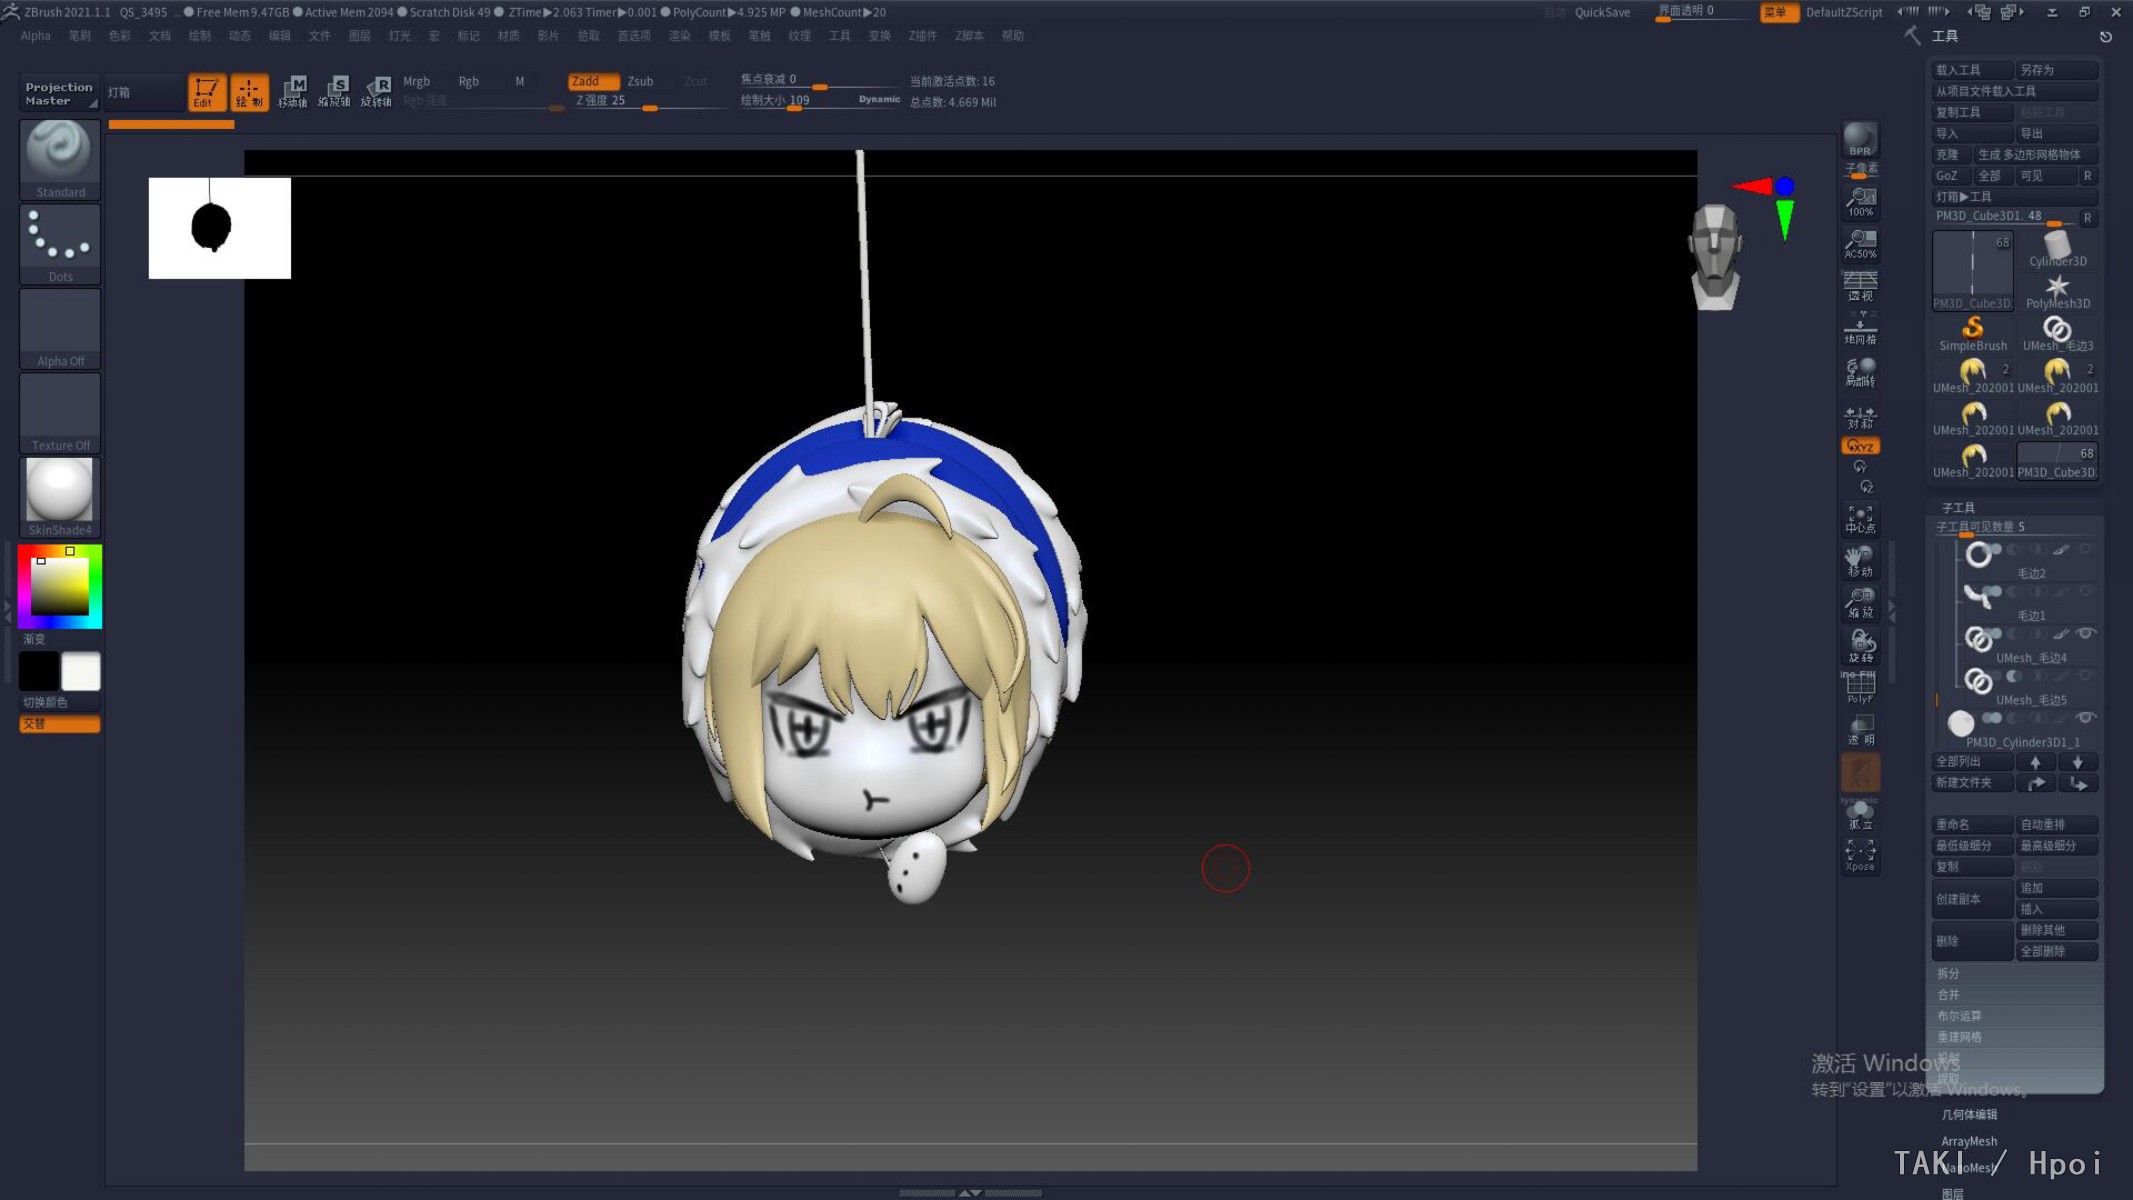The height and width of the screenshot is (1200, 2133).
Task: Open the 灯箱▶工具 lightbox tools
Action: tap(2014, 197)
